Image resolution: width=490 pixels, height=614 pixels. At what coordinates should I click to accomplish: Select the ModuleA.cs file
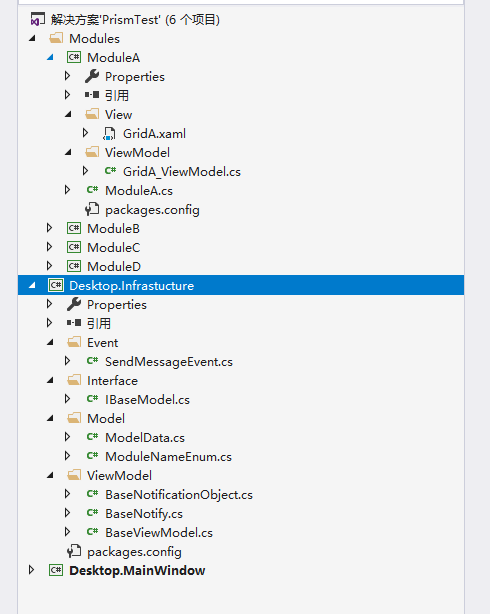[139, 191]
